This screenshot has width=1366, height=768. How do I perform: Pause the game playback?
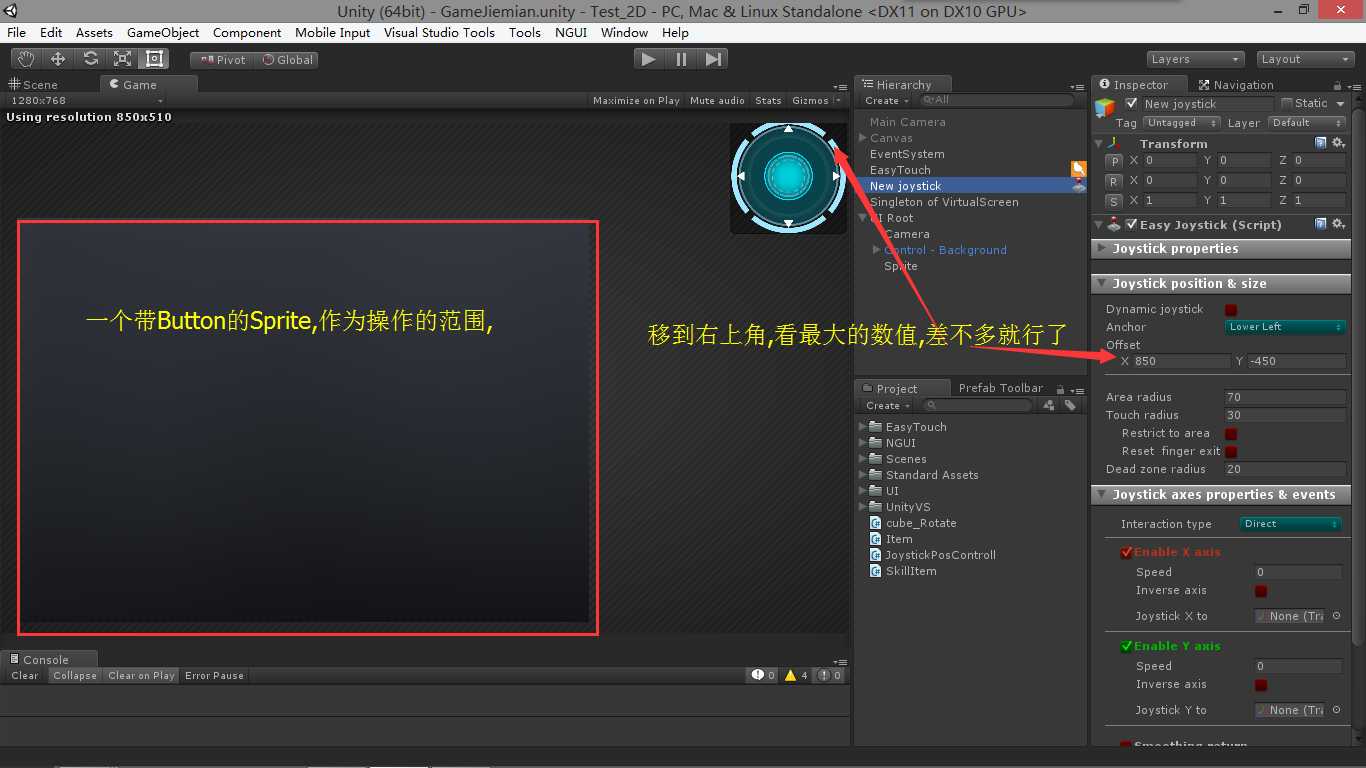(681, 59)
